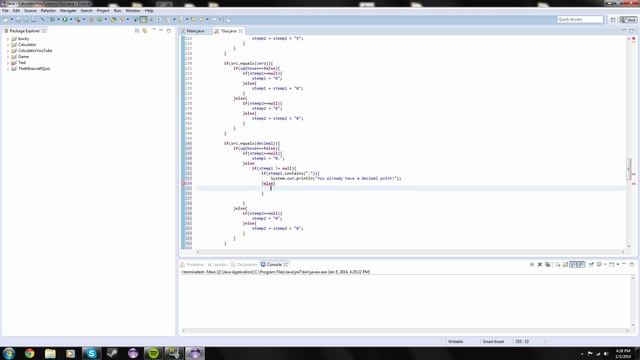The width and height of the screenshot is (640, 360).
Task: Click the Open Type toolbar icon
Action: pyautogui.click(x=113, y=20)
